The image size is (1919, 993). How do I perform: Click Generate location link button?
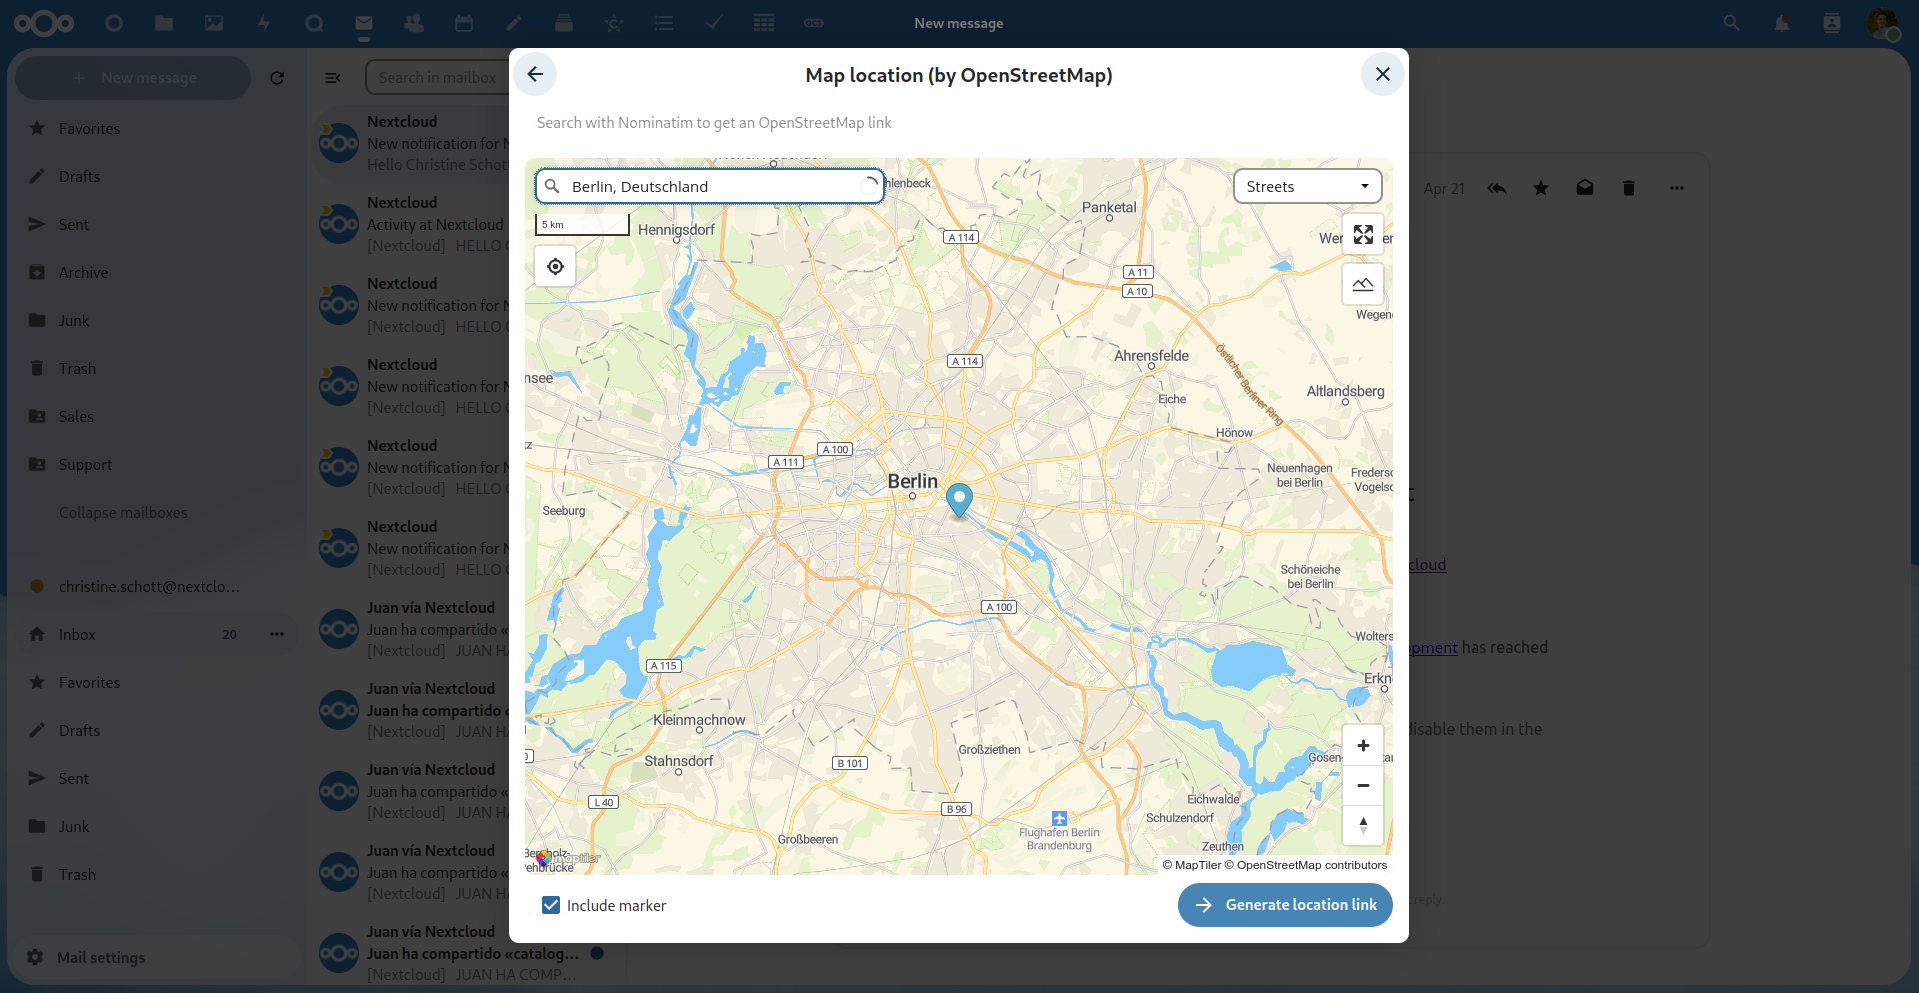(1285, 905)
